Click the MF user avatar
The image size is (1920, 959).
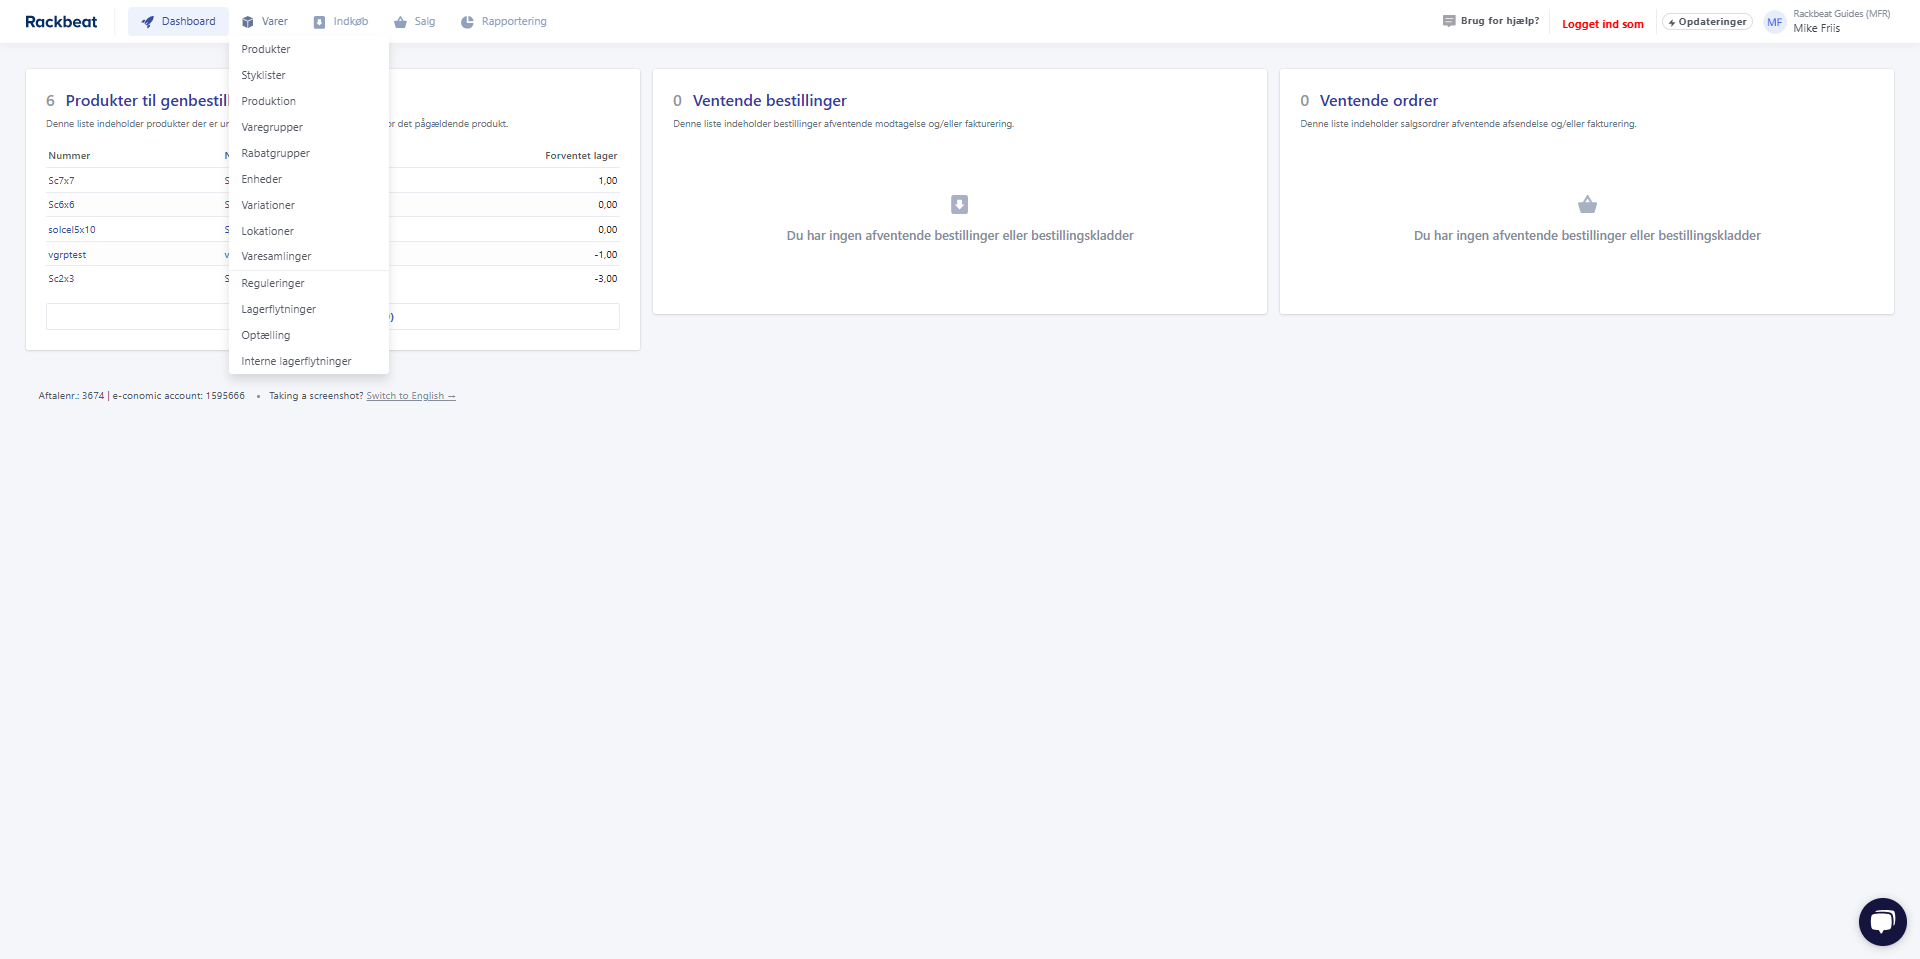click(1775, 22)
